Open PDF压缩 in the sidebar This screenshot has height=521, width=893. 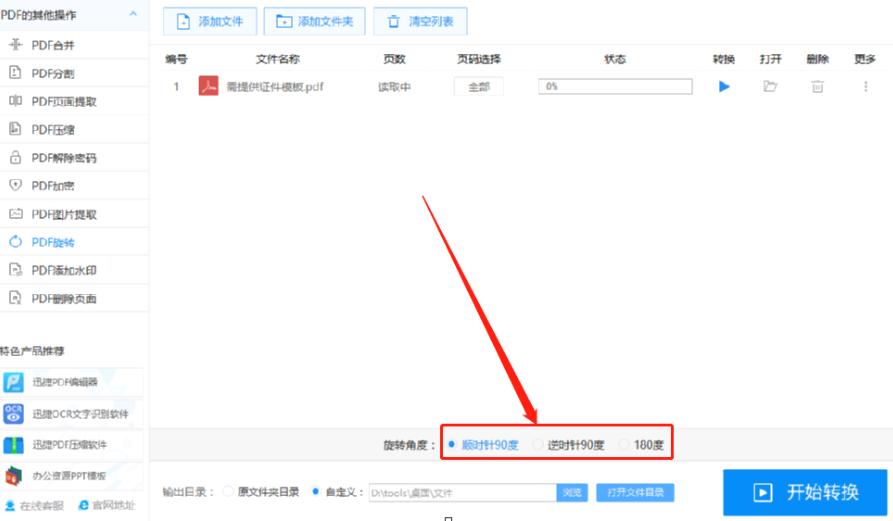point(74,129)
